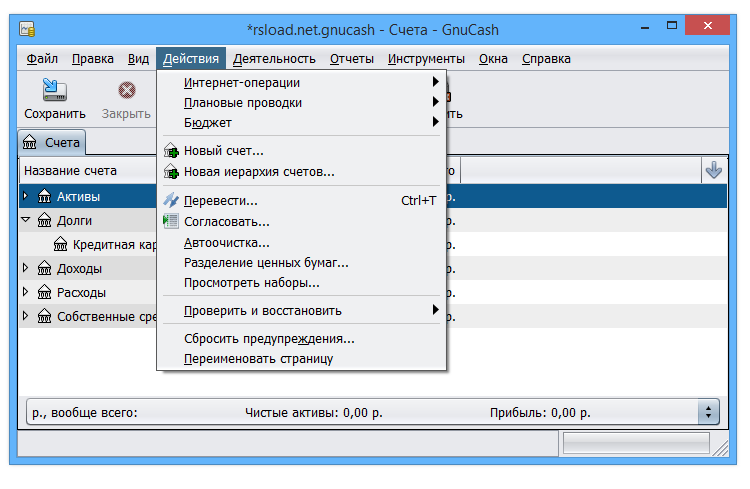Click the 'р., вообще всего:' summary label
750x489 pixels.
tap(85, 412)
